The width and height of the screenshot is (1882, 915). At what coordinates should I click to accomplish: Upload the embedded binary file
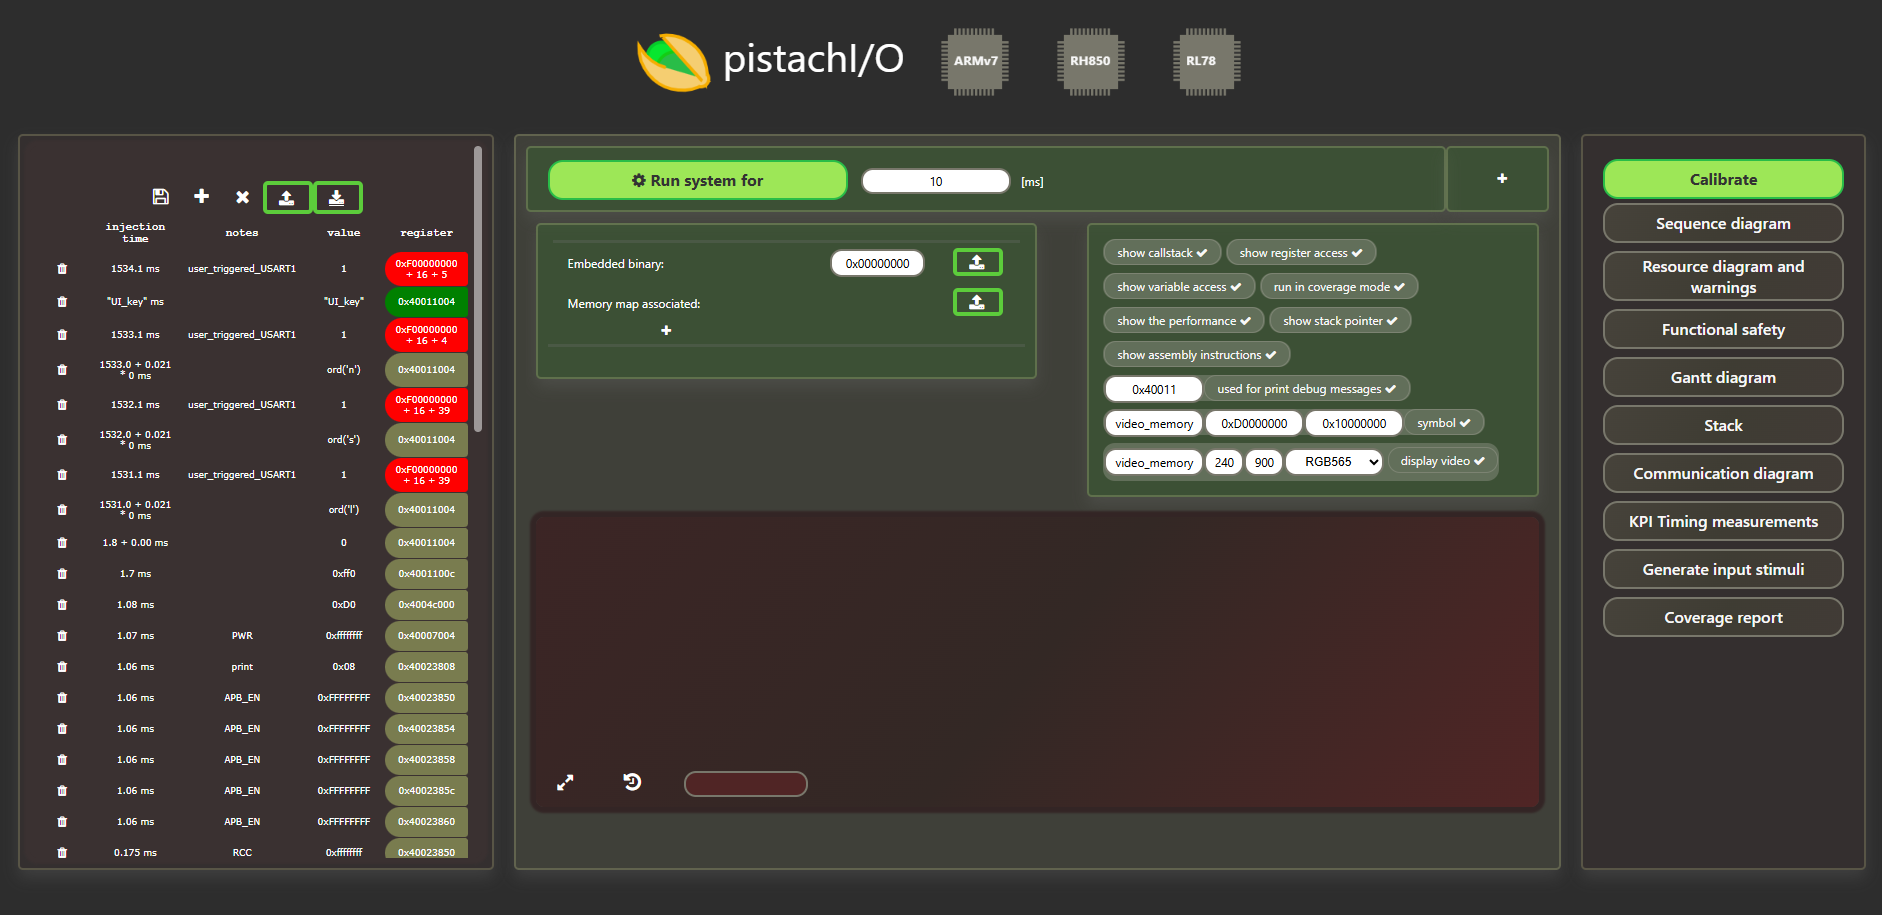coord(977,263)
